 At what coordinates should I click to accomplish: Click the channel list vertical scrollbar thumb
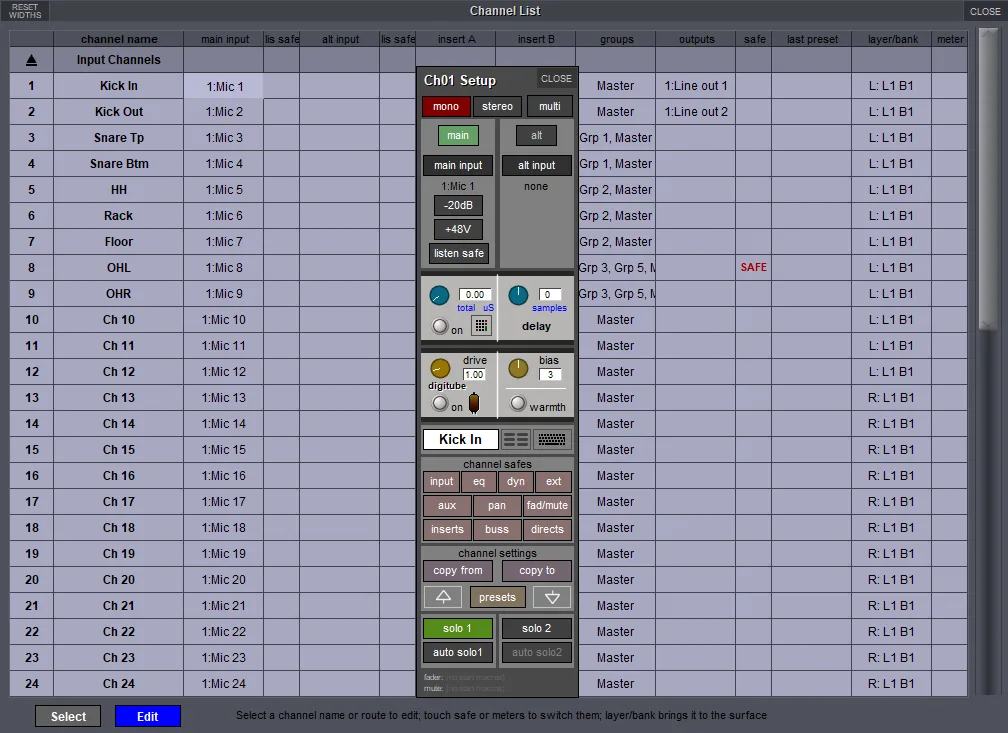988,179
